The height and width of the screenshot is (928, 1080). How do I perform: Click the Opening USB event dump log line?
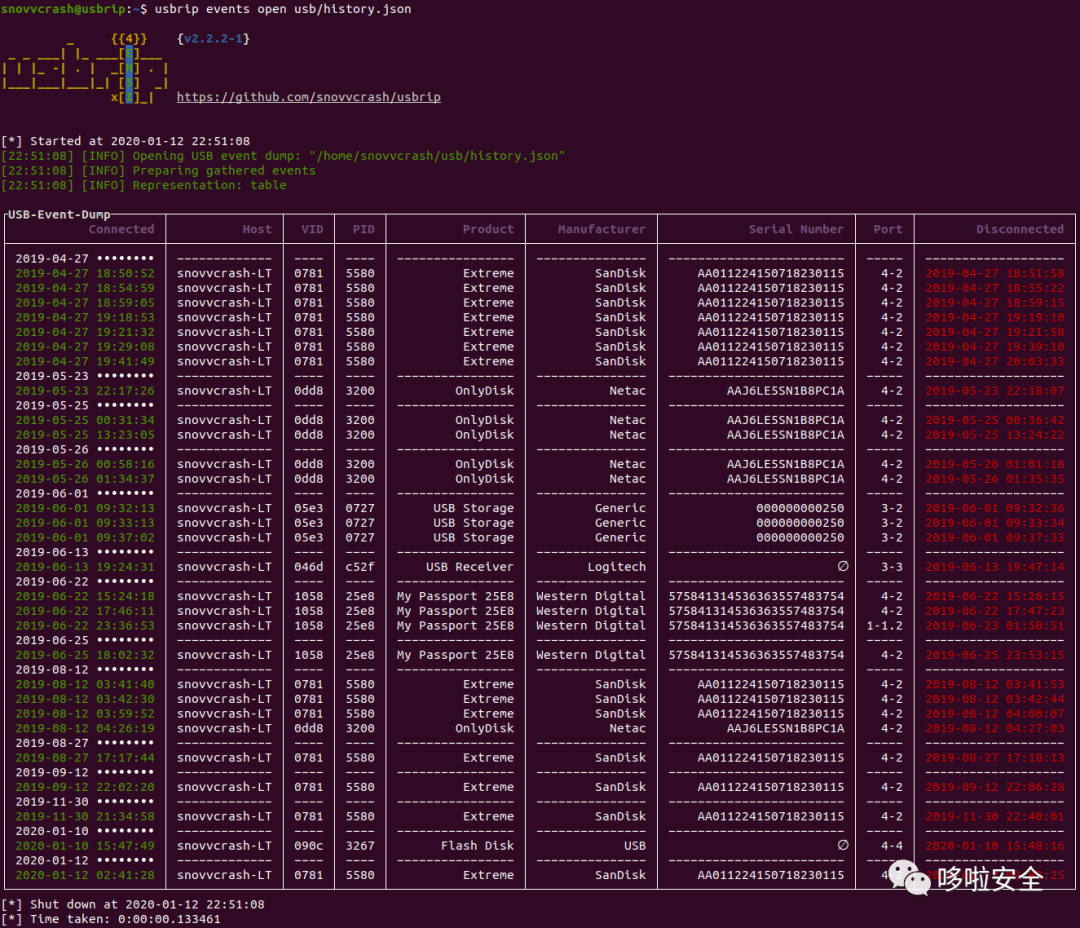[282, 156]
